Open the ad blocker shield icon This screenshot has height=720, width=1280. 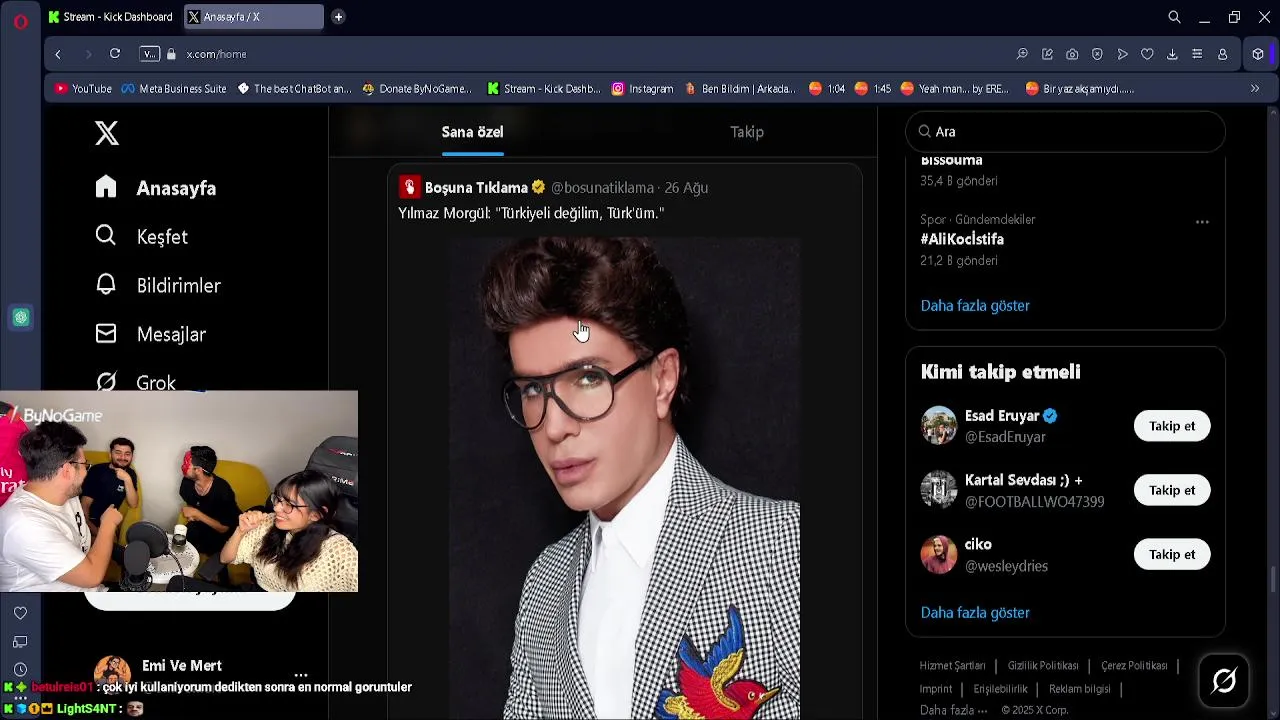point(1097,54)
